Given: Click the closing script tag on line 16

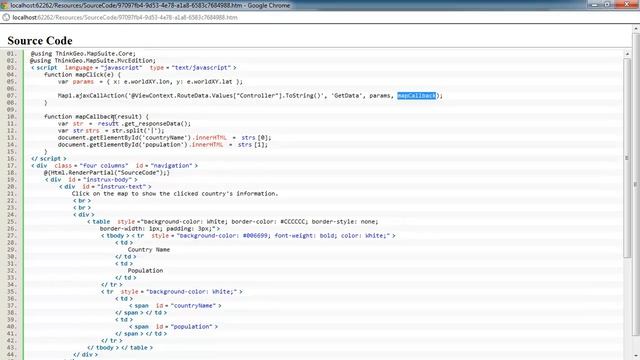Looking at the screenshot, I should pyautogui.click(x=49, y=158).
